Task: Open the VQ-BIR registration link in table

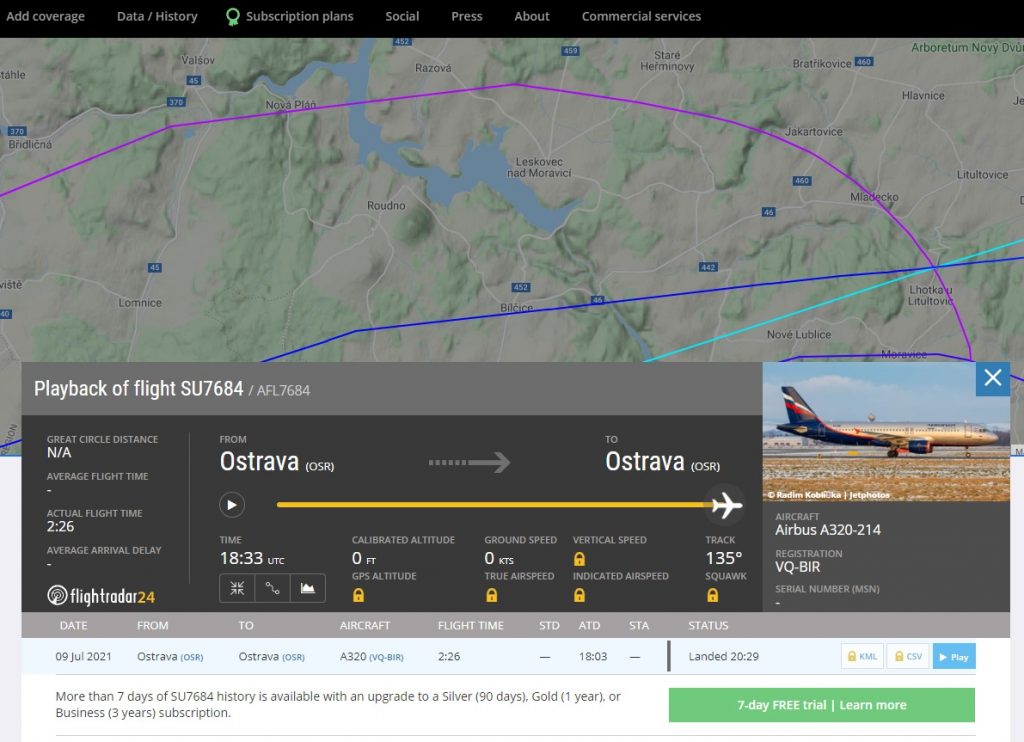Action: tap(387, 657)
